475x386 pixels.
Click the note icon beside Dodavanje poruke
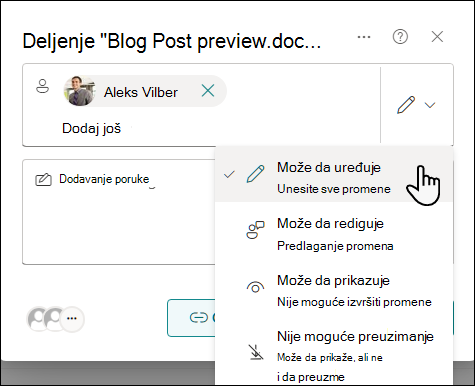(x=43, y=179)
